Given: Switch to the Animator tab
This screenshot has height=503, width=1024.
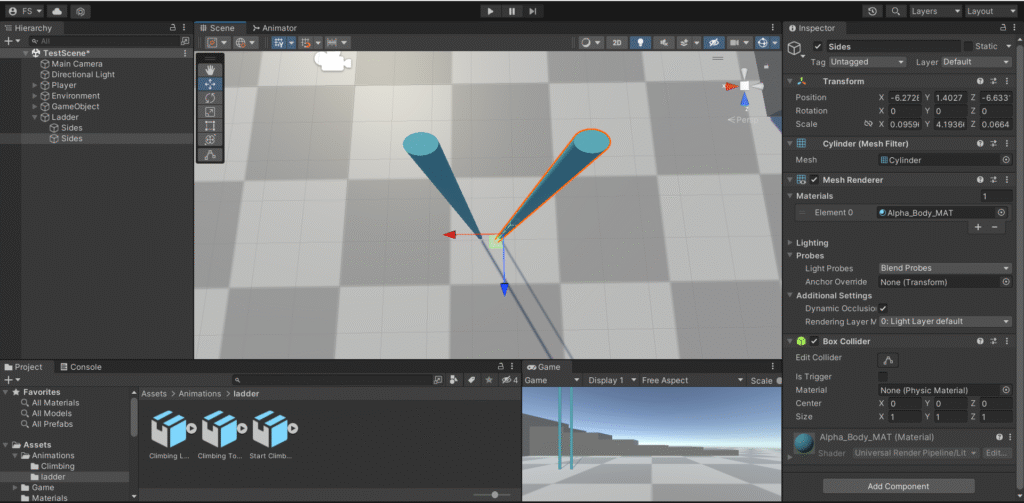Looking at the screenshot, I should click(274, 28).
